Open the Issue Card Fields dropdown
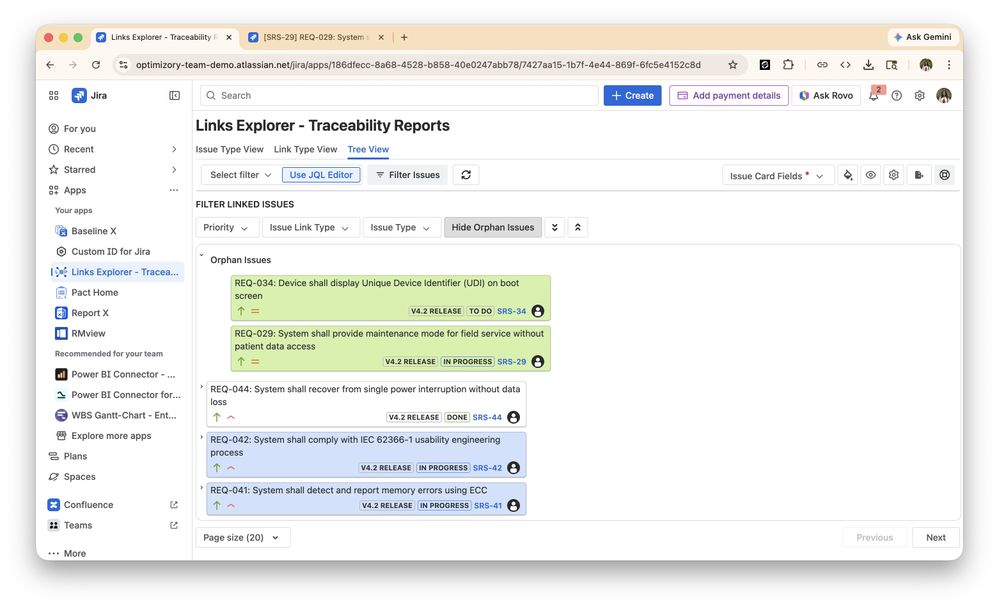999x608 pixels. (777, 176)
